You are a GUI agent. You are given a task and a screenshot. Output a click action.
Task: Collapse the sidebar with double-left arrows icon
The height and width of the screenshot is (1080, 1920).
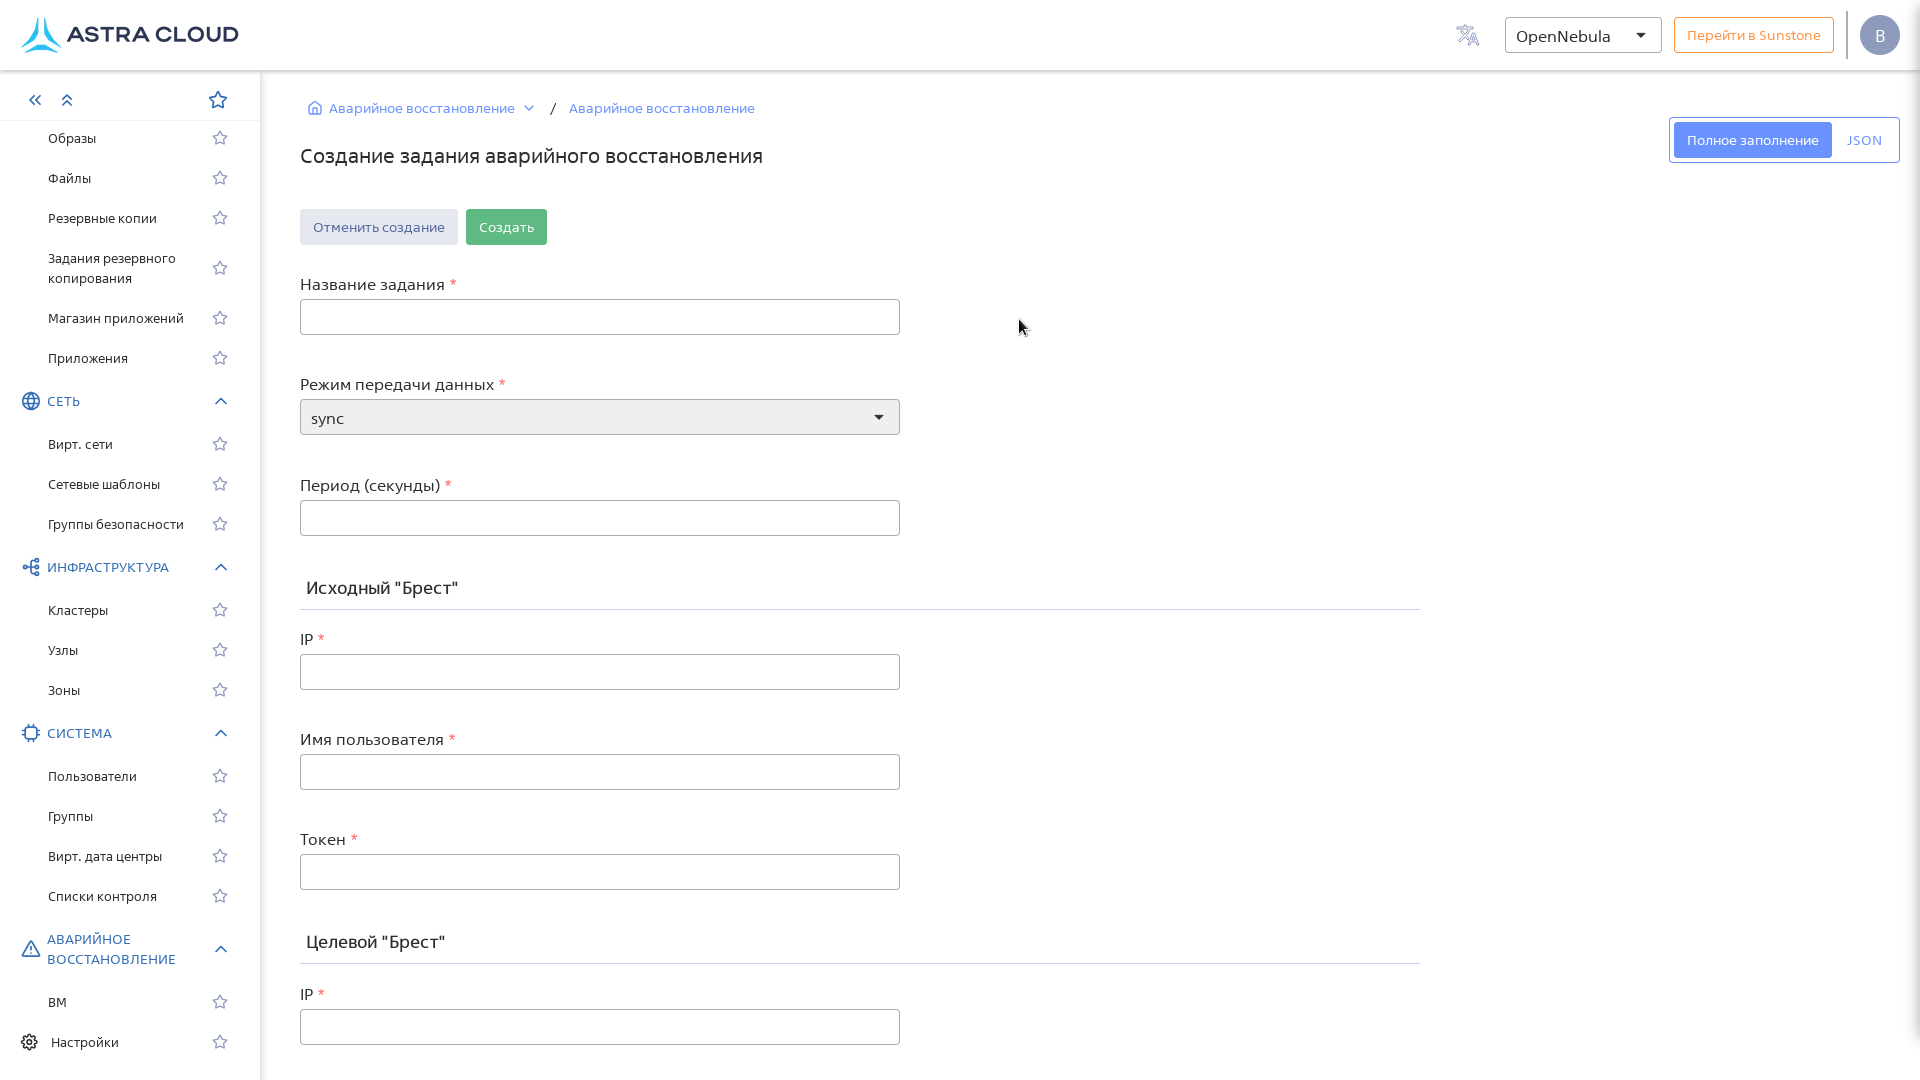click(35, 100)
